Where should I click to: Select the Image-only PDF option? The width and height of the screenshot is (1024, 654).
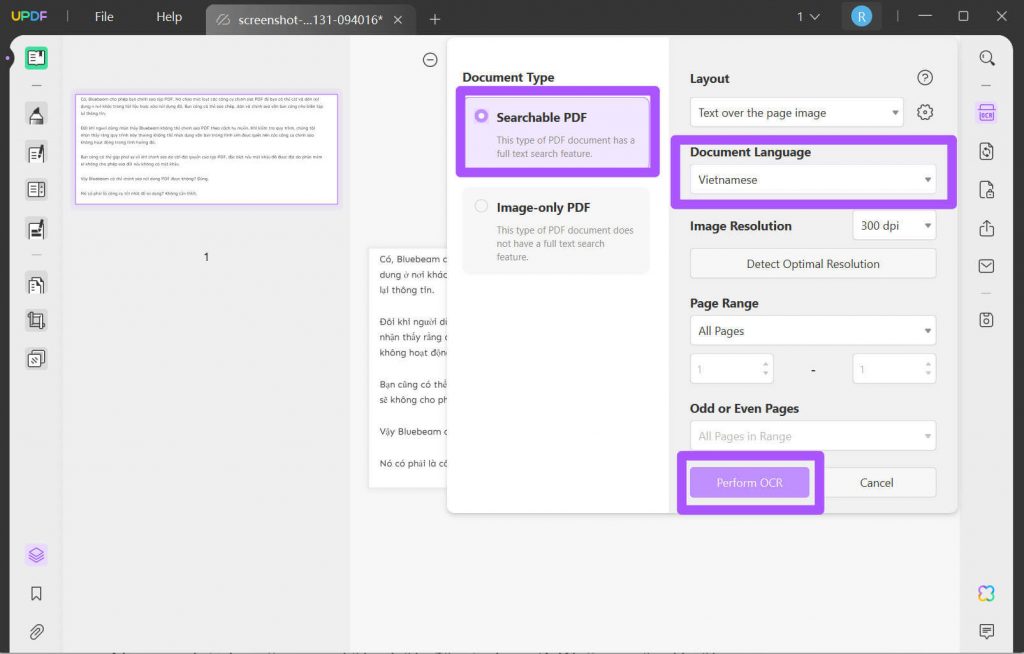[481, 207]
